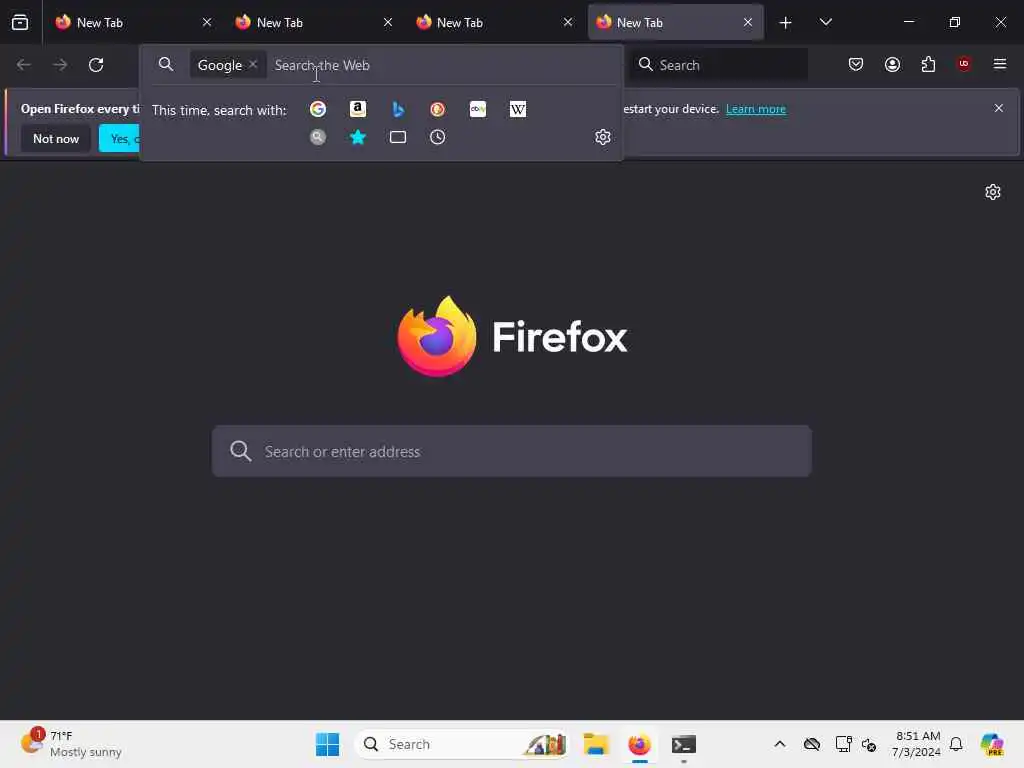Open a new tab with plus button
The width and height of the screenshot is (1024, 768).
(786, 23)
